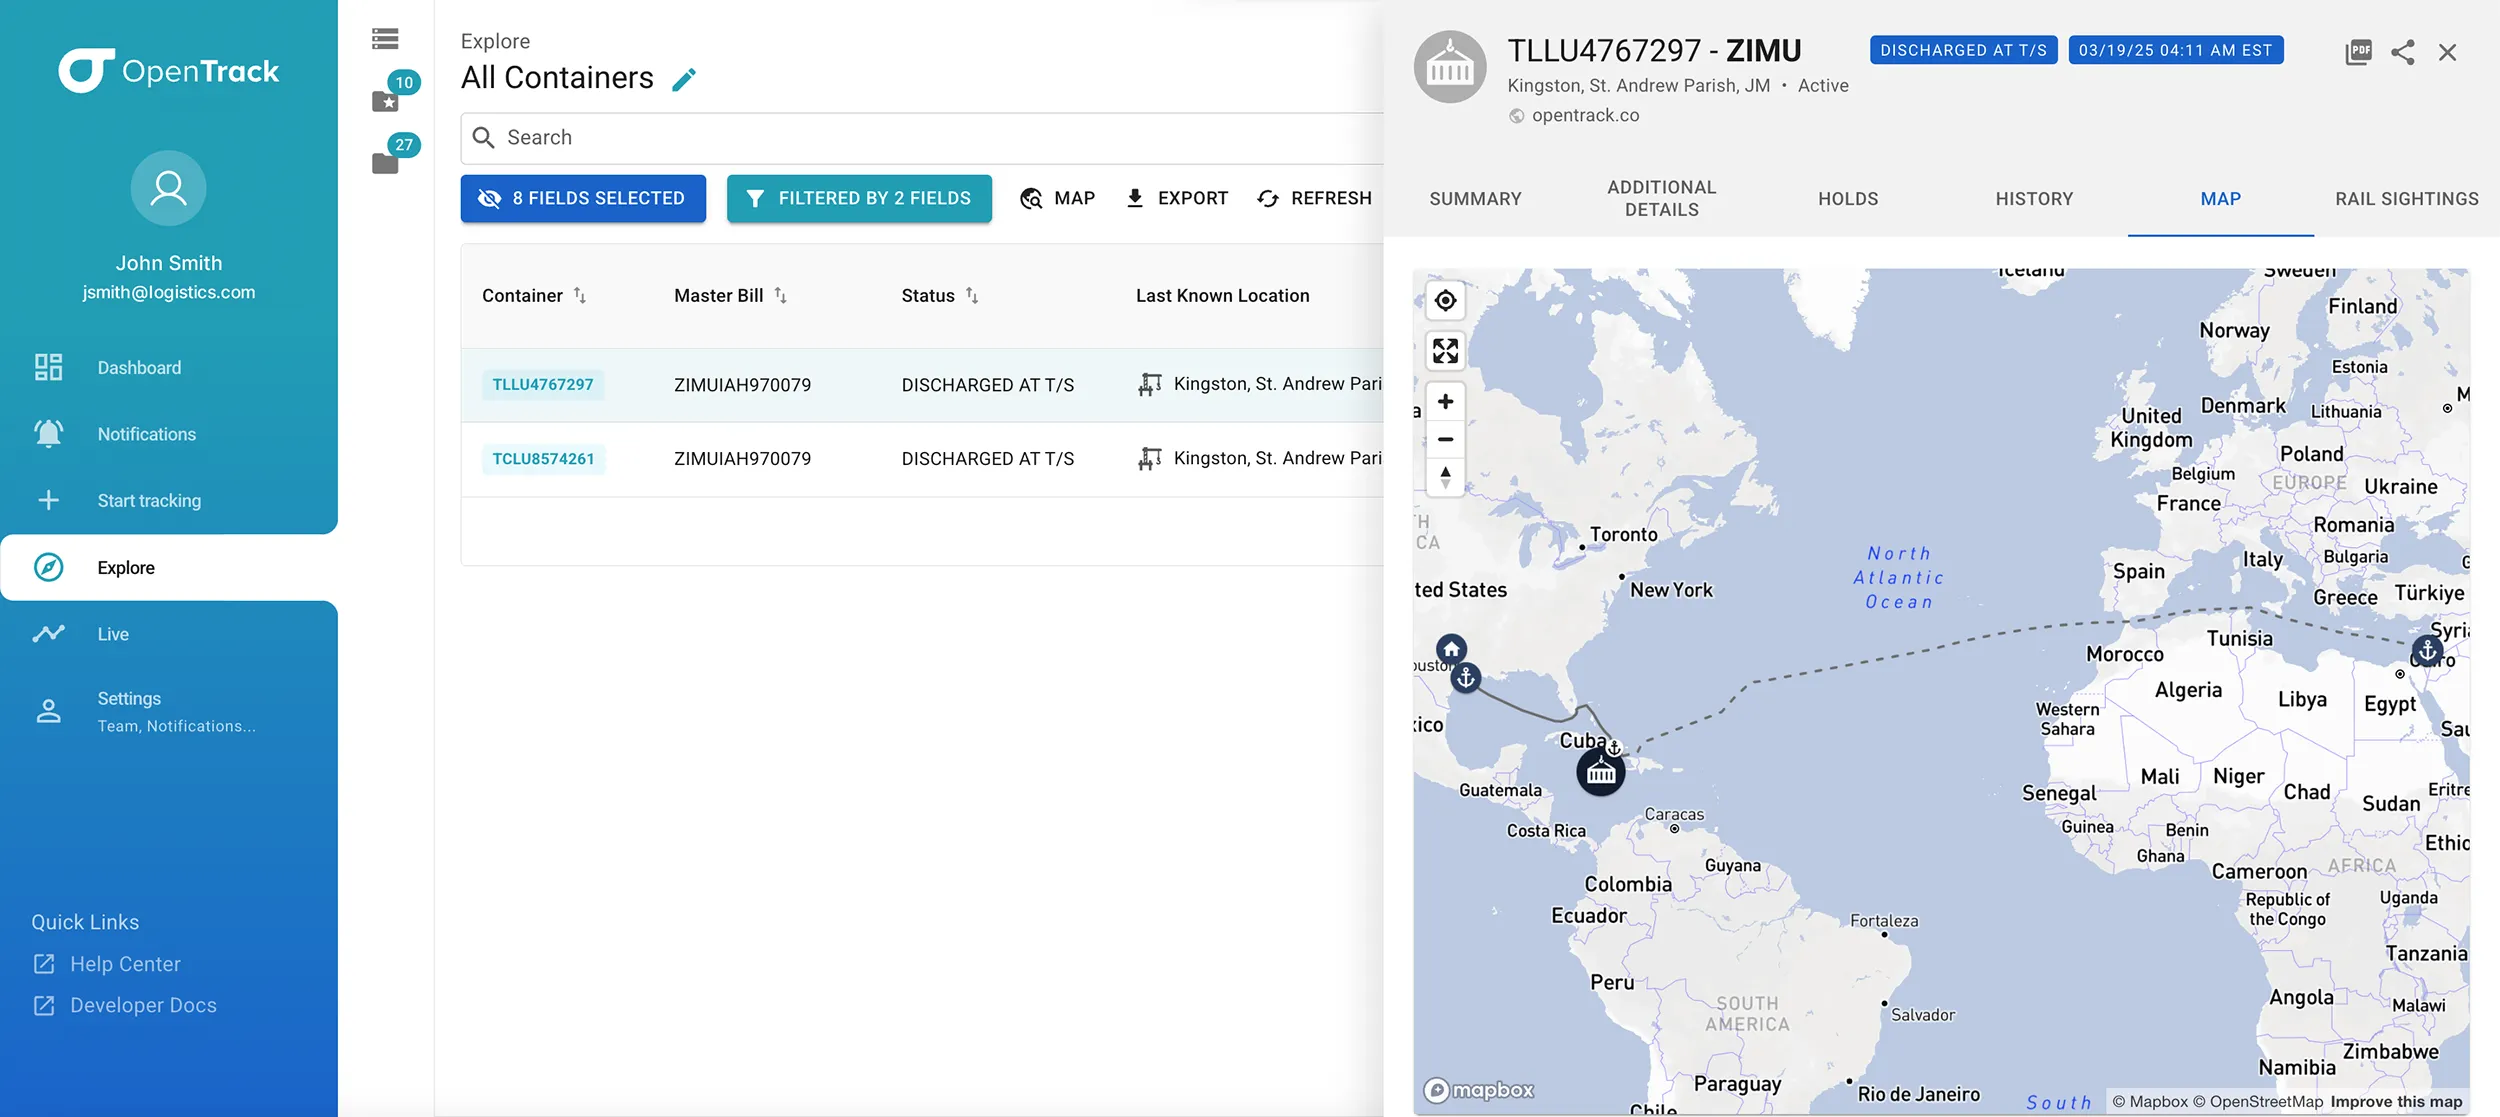Viewport: 2500px width, 1117px height.
Task: Click anchor port marker near Houston
Action: pos(1466,678)
